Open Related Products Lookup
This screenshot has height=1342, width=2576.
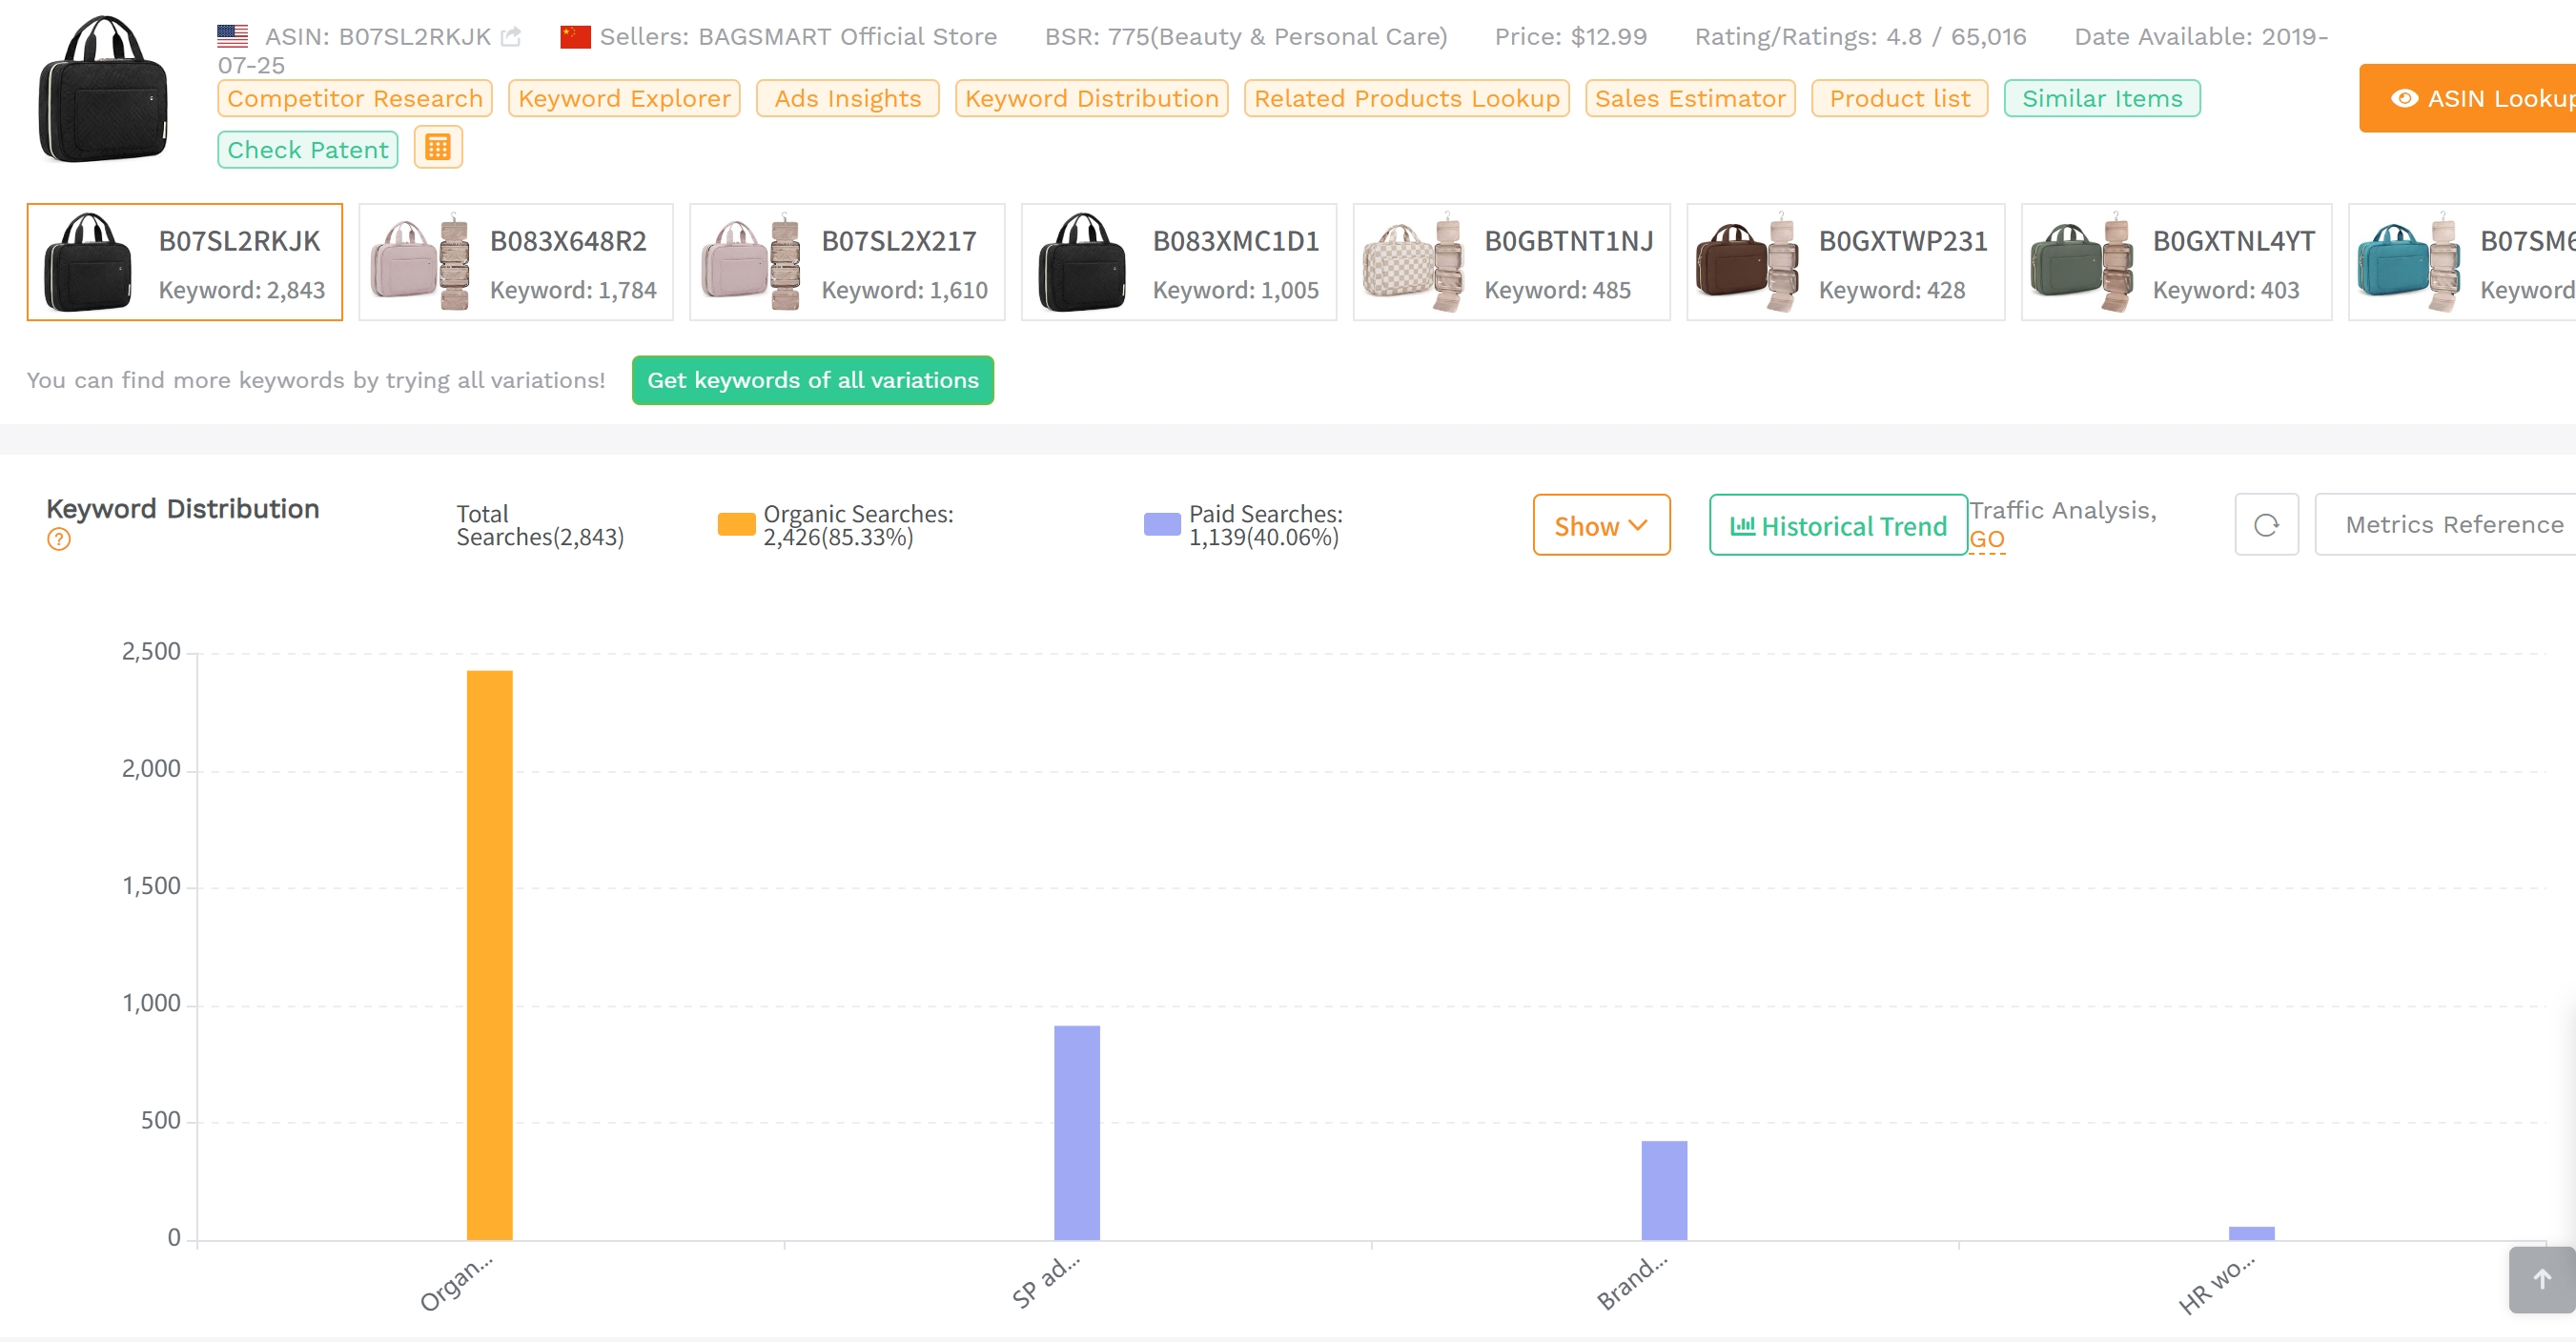click(1406, 98)
